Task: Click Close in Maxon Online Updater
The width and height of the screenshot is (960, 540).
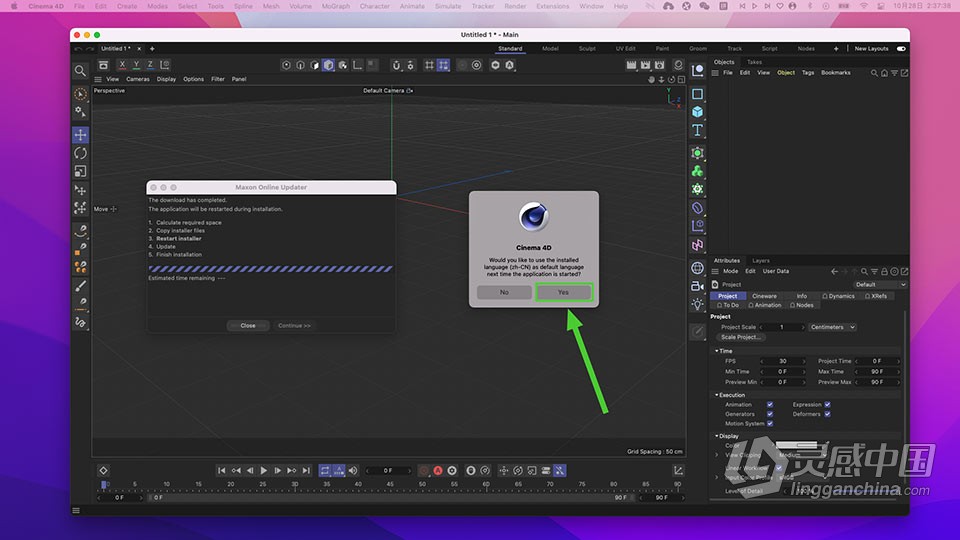Action: click(x=248, y=326)
